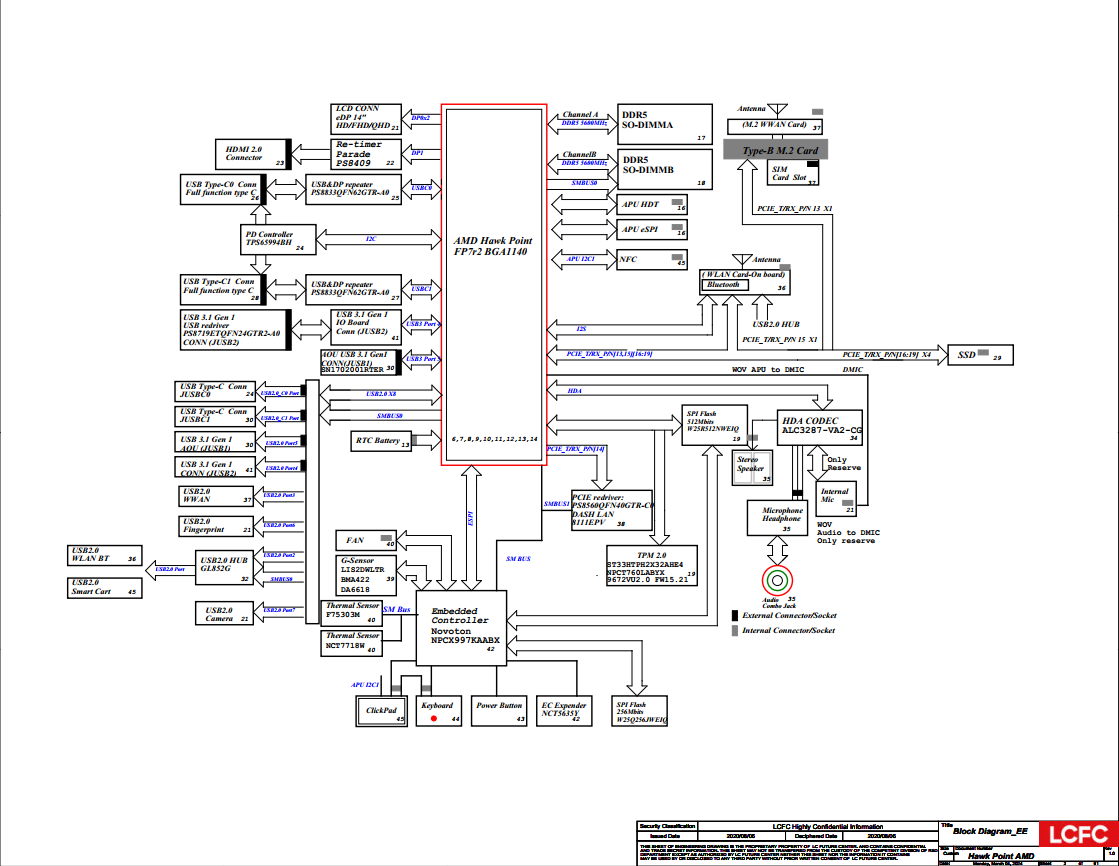Click the black External Connector/Socket legend square
This screenshot has height=866, width=1119.
pyautogui.click(x=735, y=615)
